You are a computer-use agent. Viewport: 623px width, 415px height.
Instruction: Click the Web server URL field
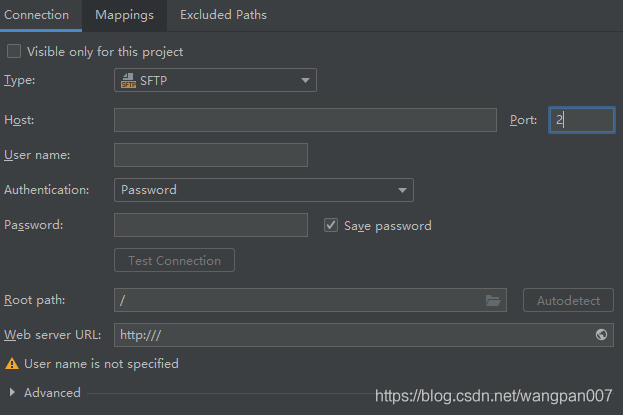point(350,335)
